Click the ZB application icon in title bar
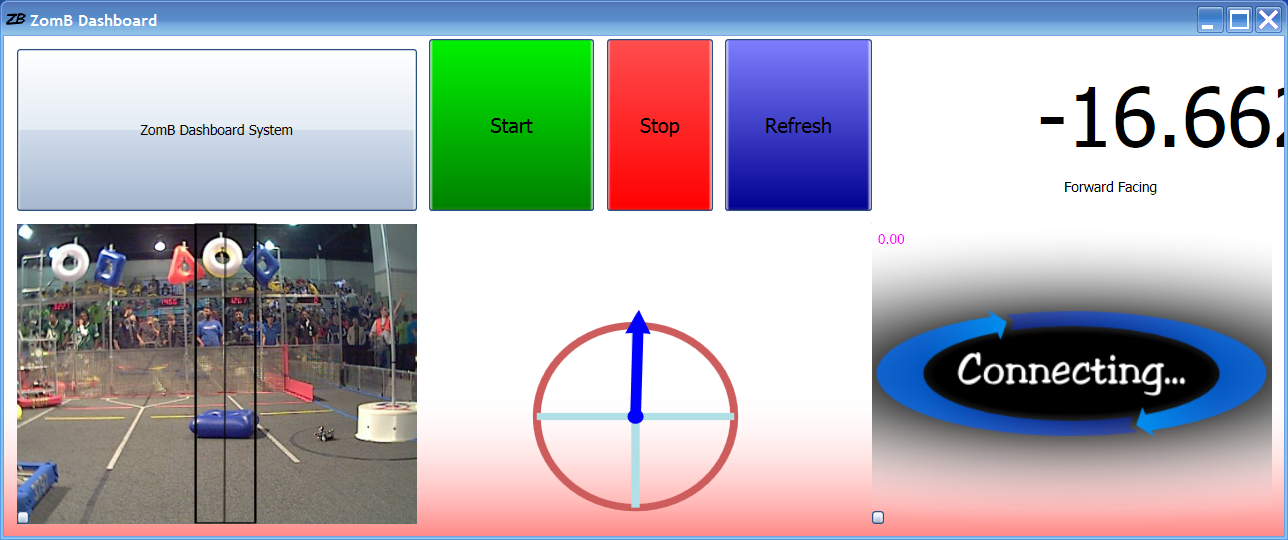 pos(15,19)
